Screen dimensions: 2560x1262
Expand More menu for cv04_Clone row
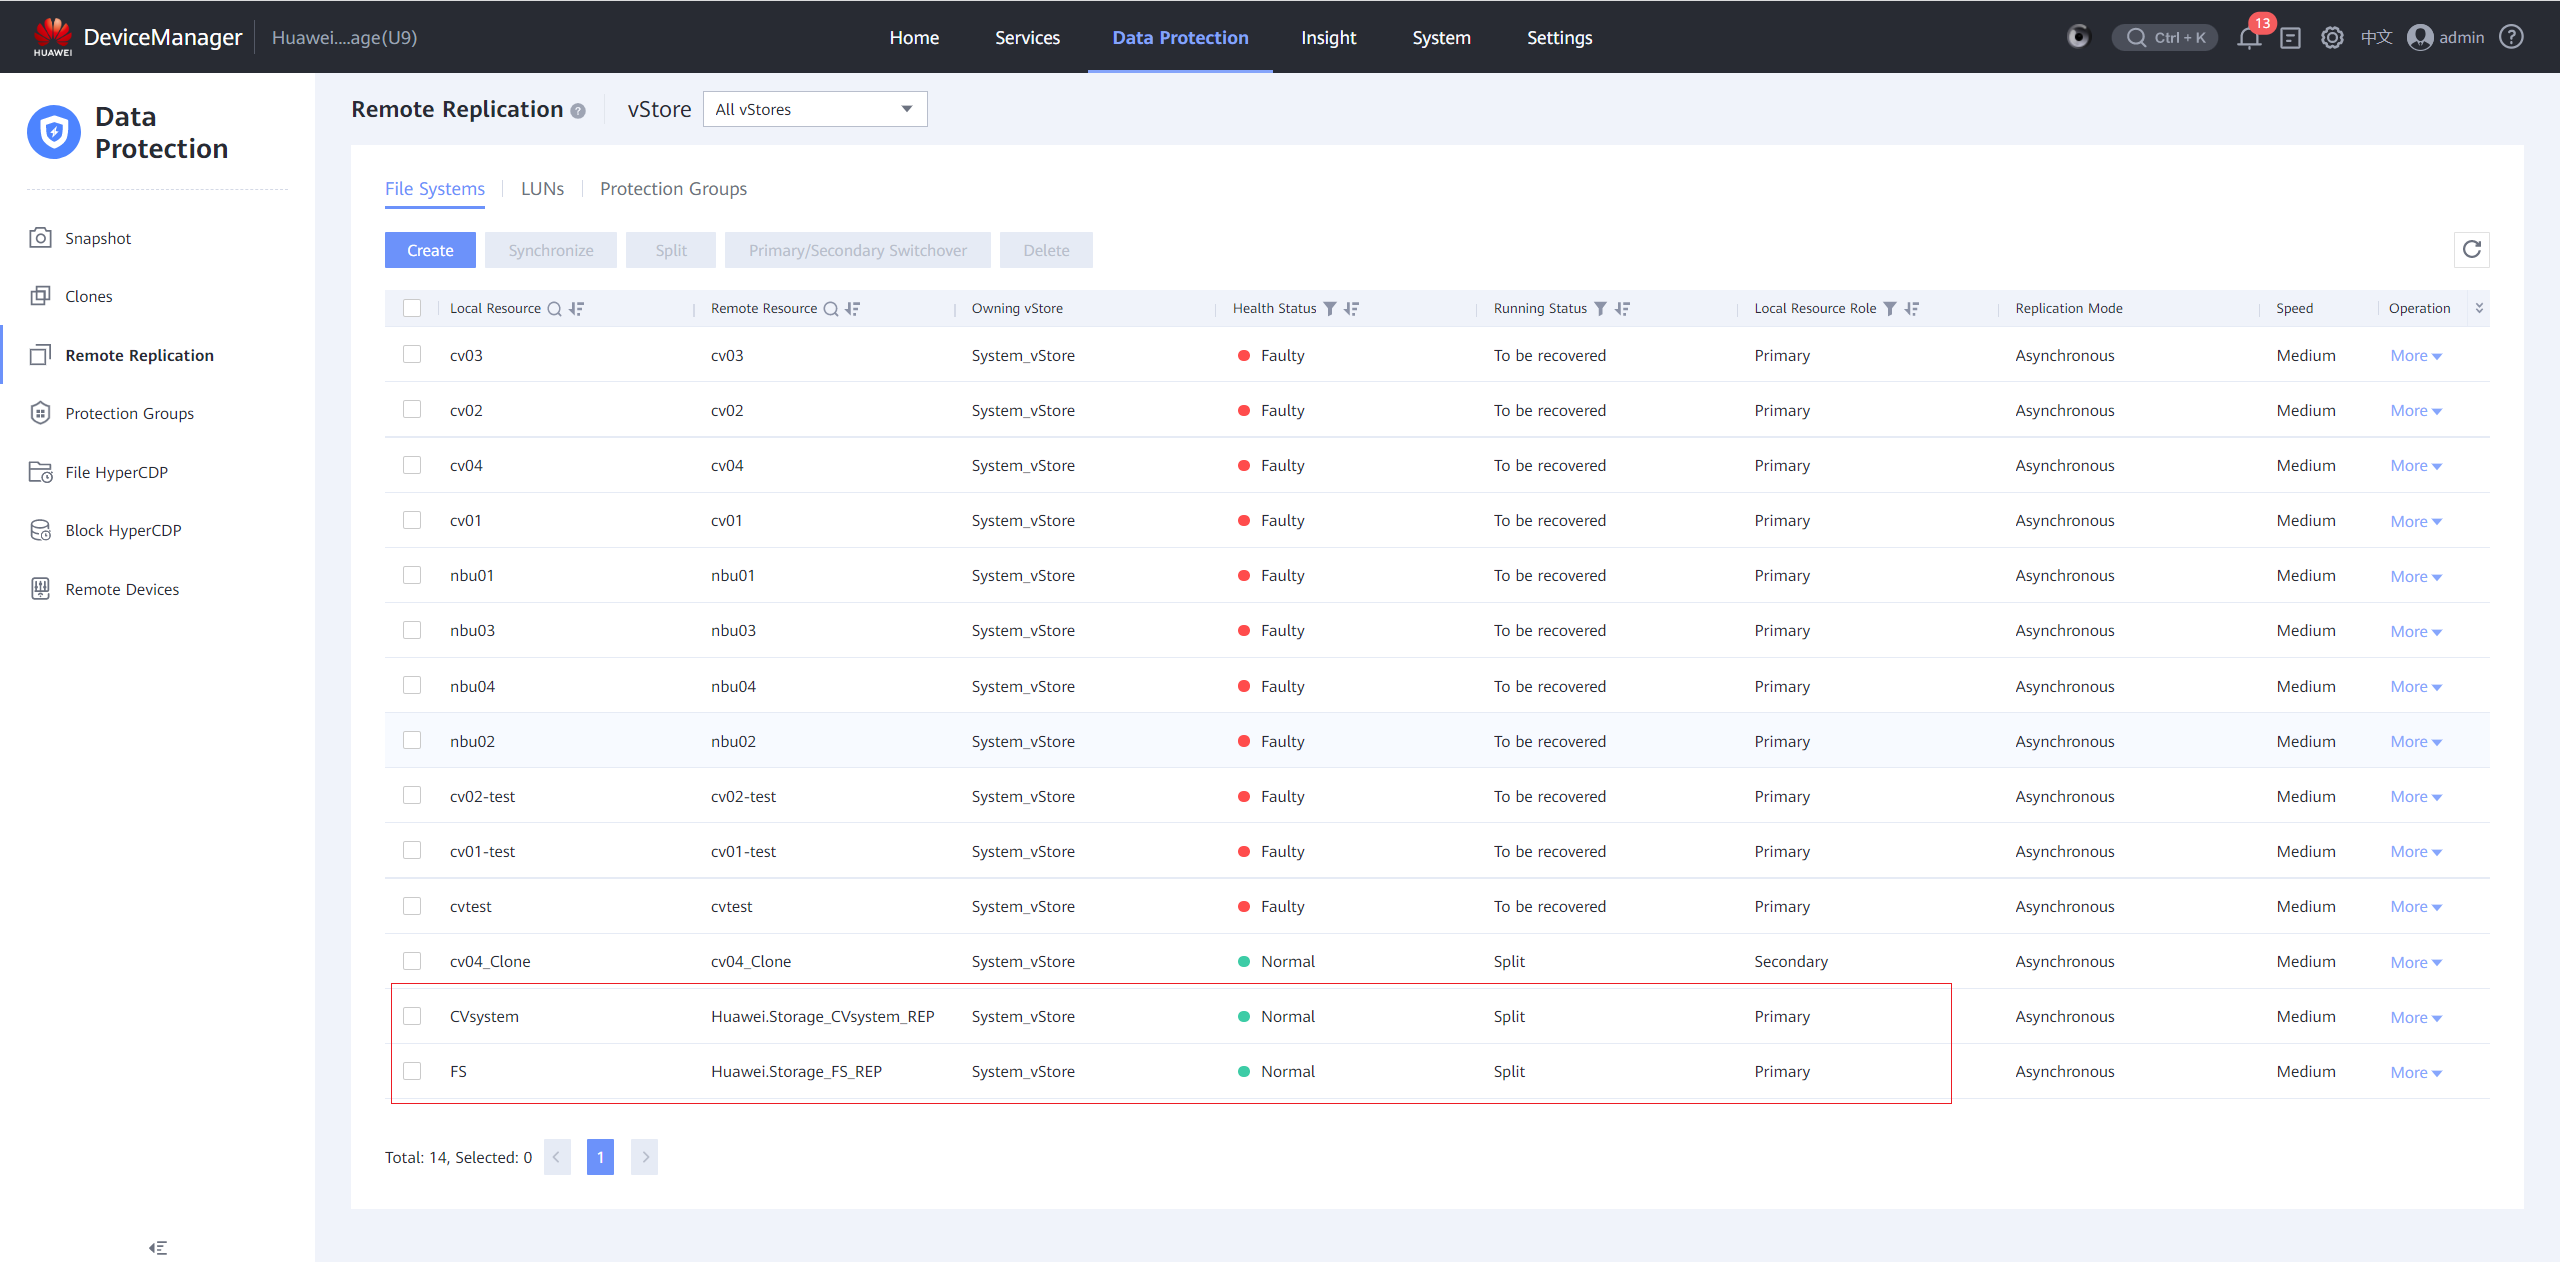click(2415, 962)
